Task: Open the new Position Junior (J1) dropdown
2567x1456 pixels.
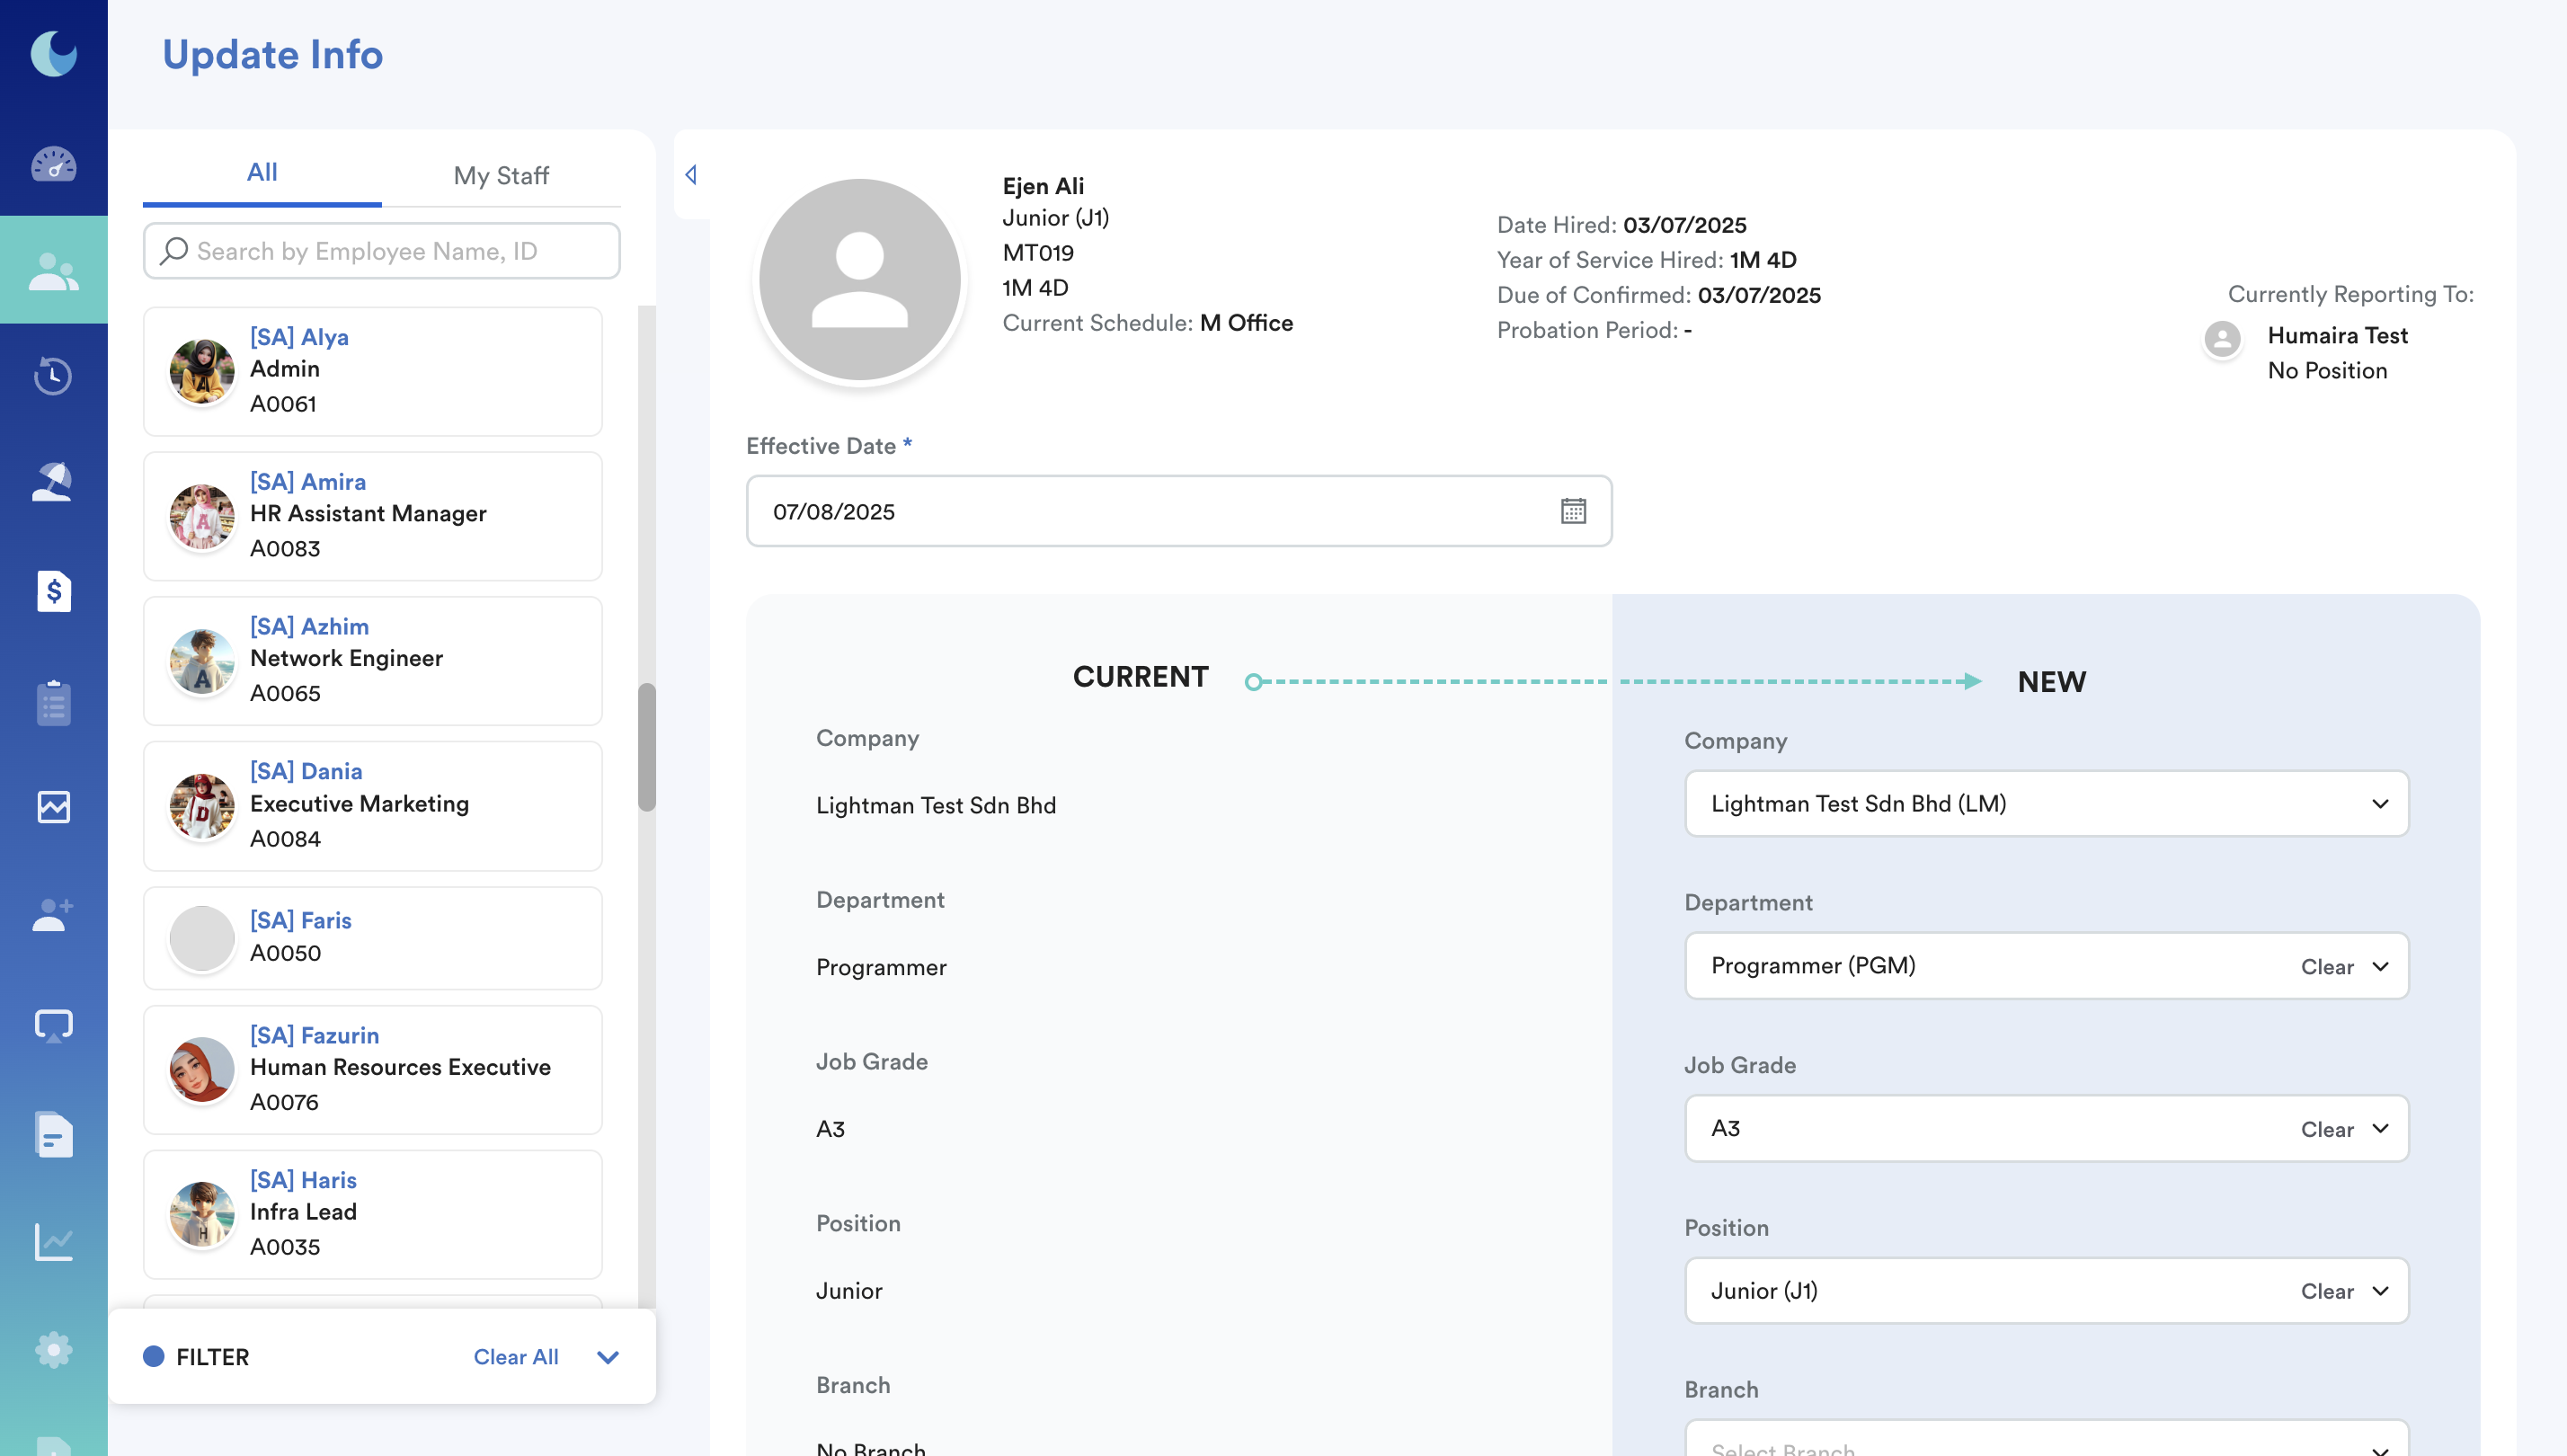Action: click(x=2379, y=1291)
